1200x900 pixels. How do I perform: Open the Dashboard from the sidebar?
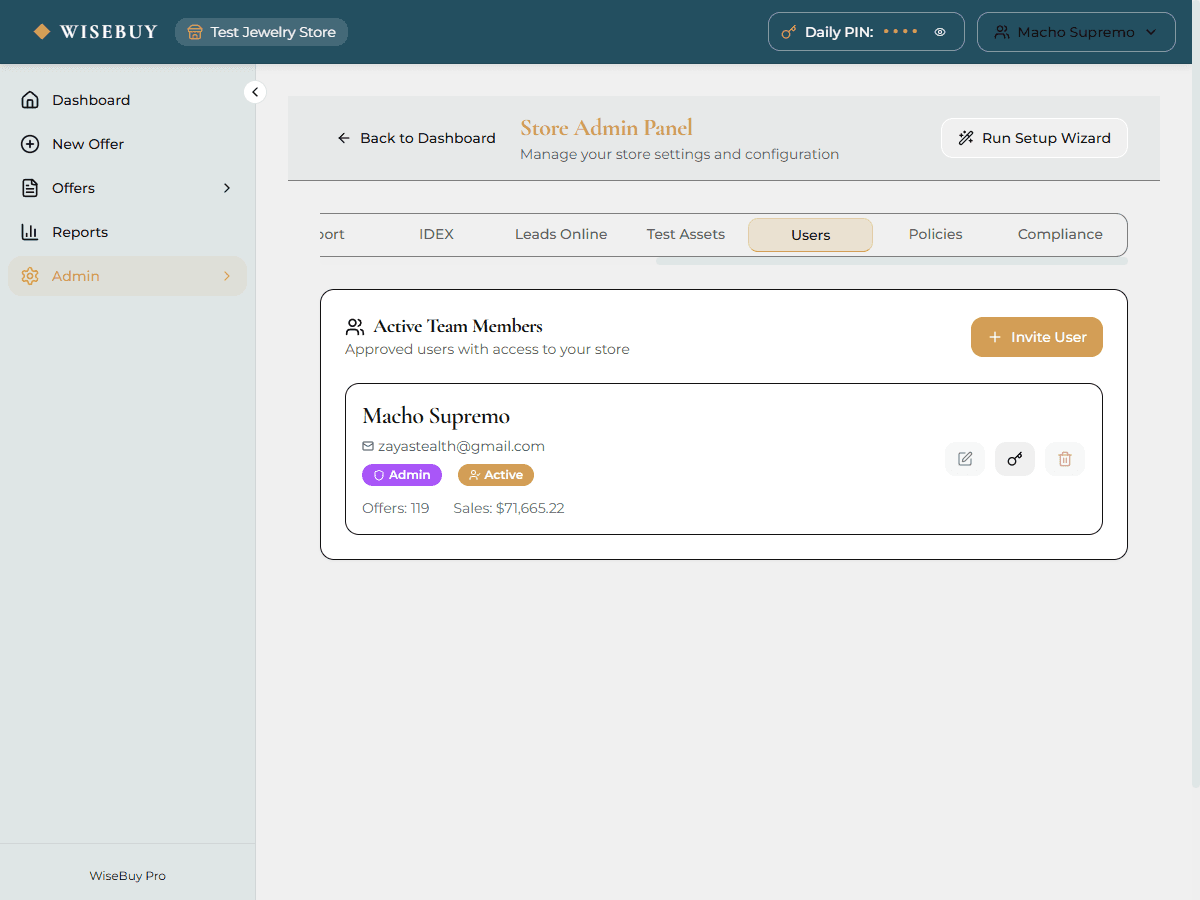point(90,99)
